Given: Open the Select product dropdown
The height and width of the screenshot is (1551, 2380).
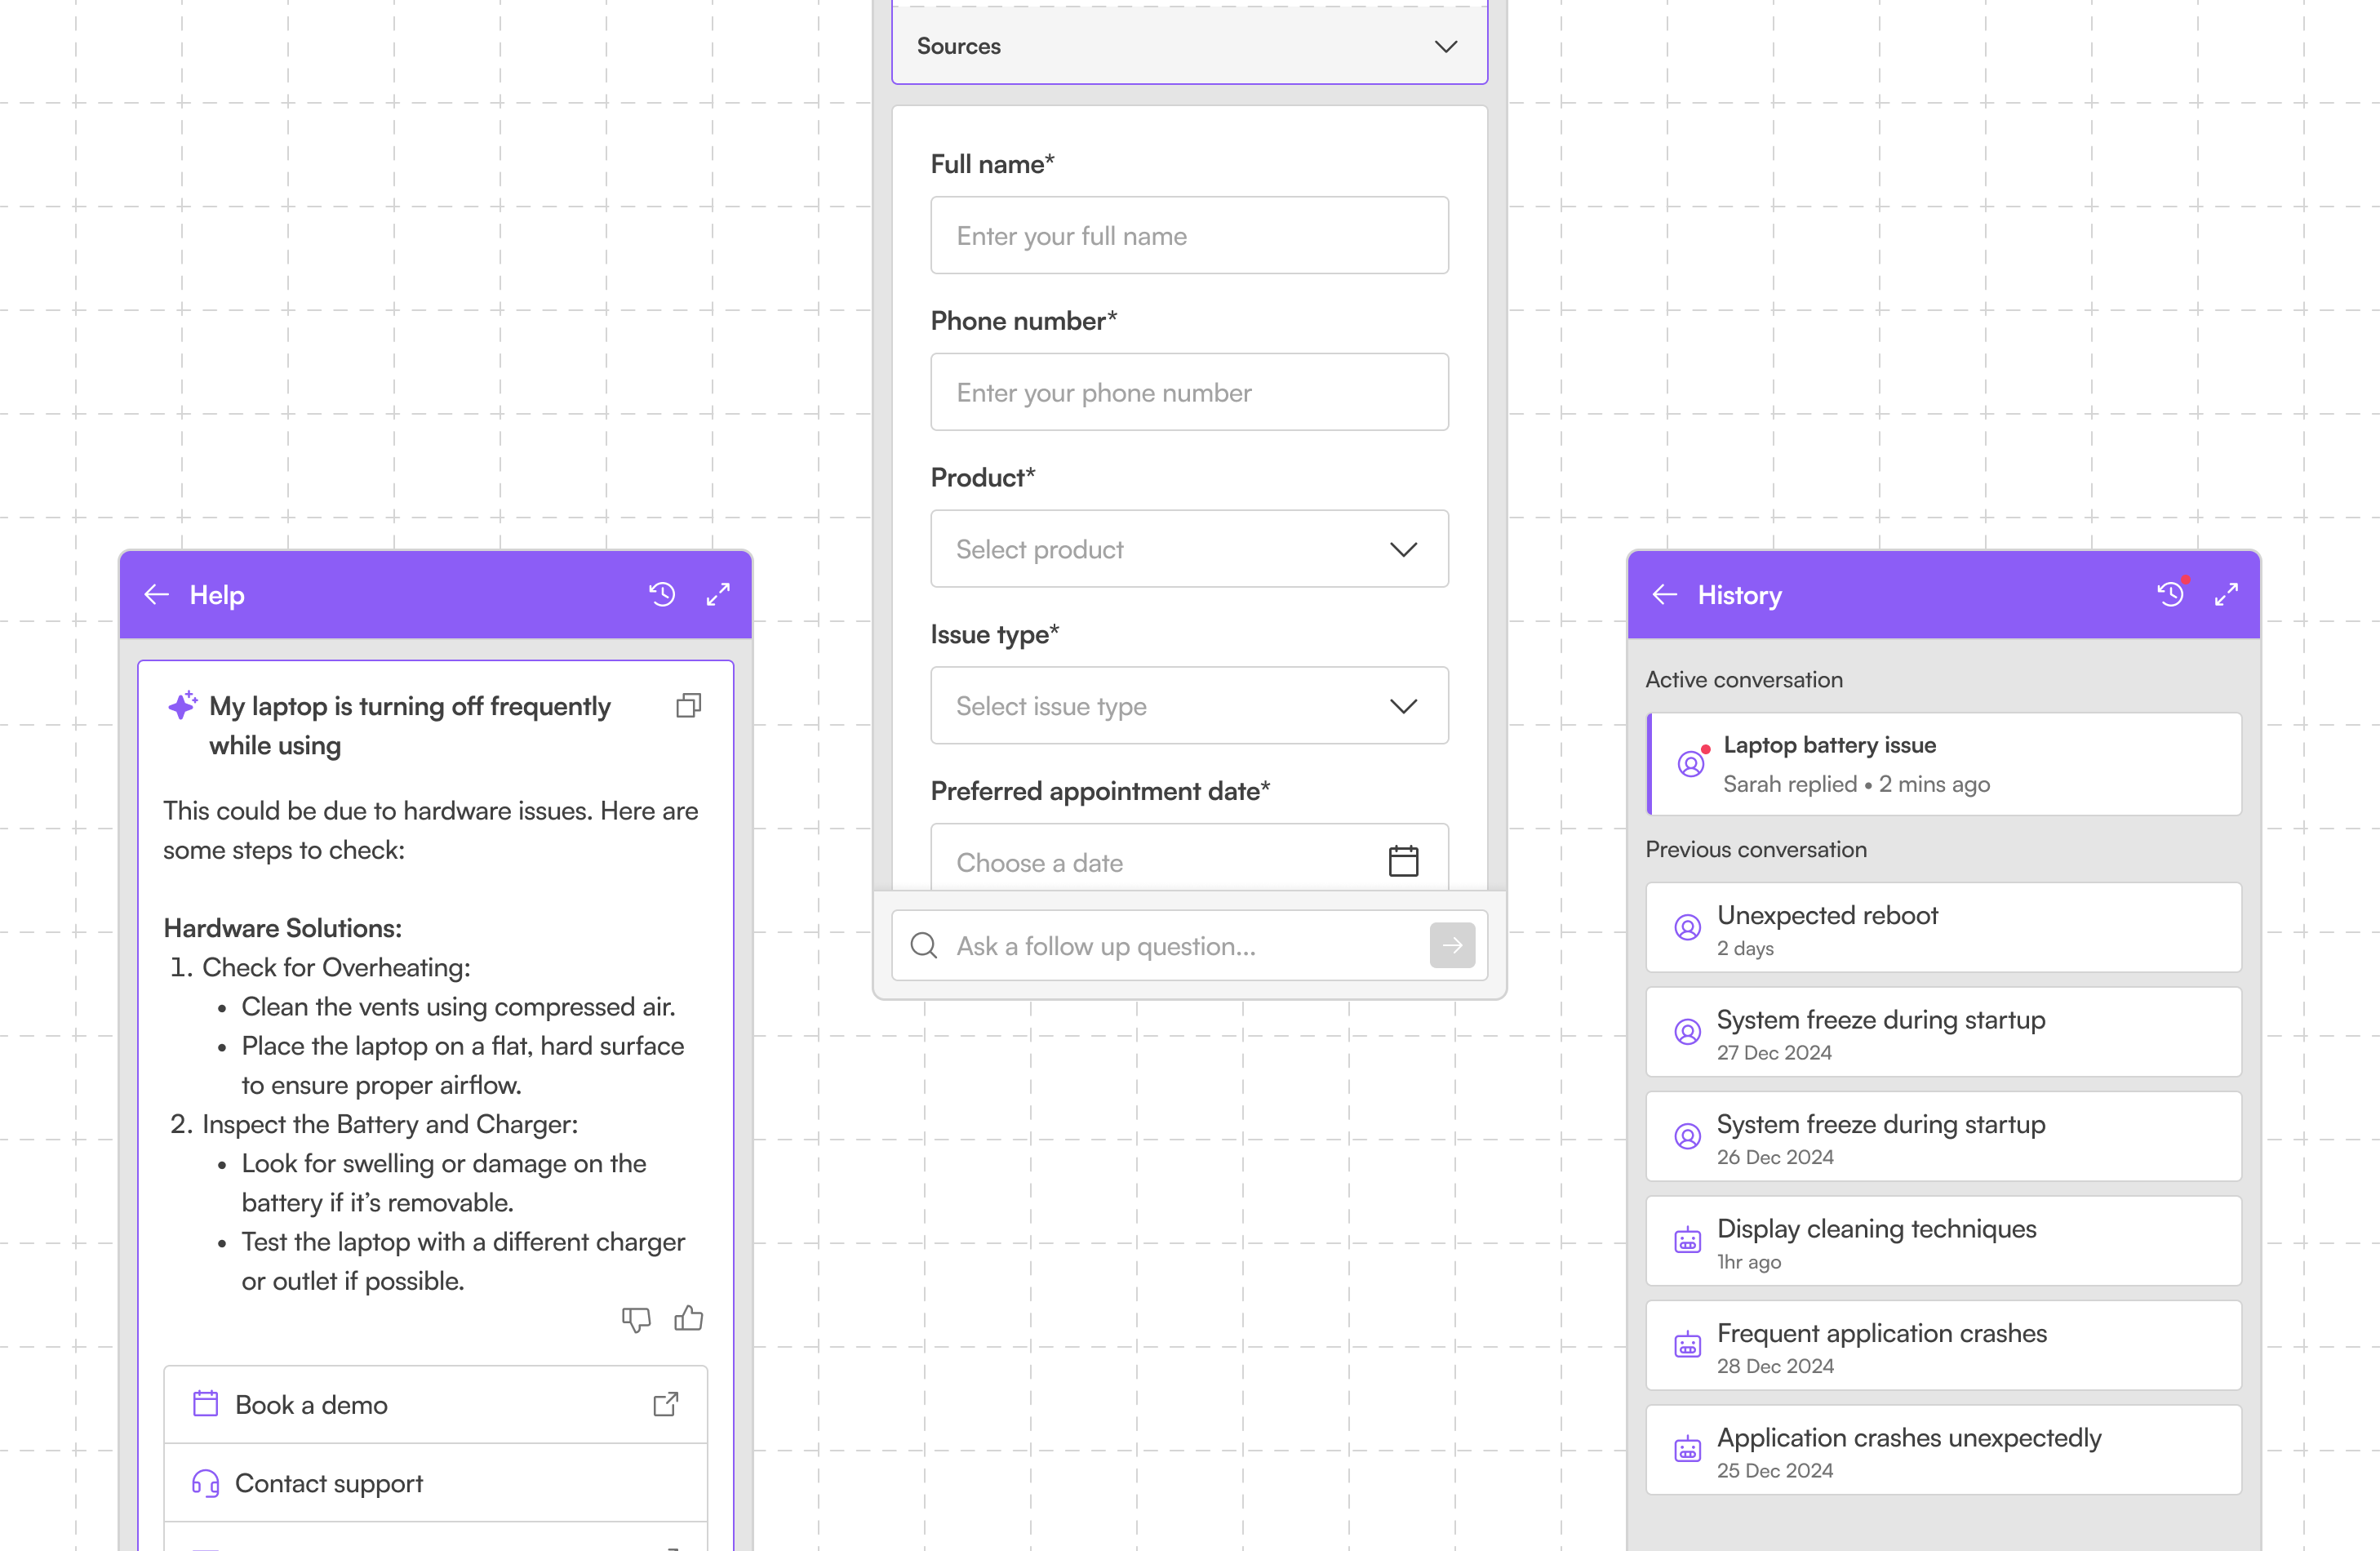Looking at the screenshot, I should point(1189,549).
